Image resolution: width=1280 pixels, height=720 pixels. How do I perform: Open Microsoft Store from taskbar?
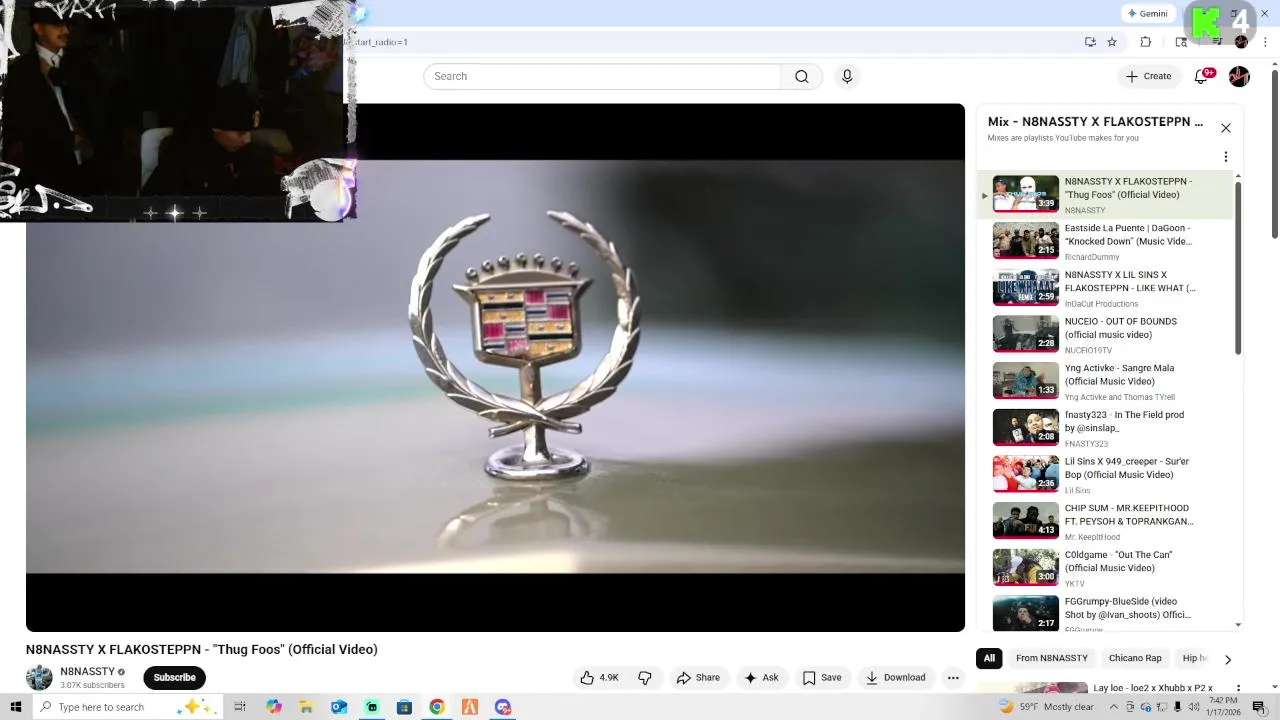pos(404,707)
